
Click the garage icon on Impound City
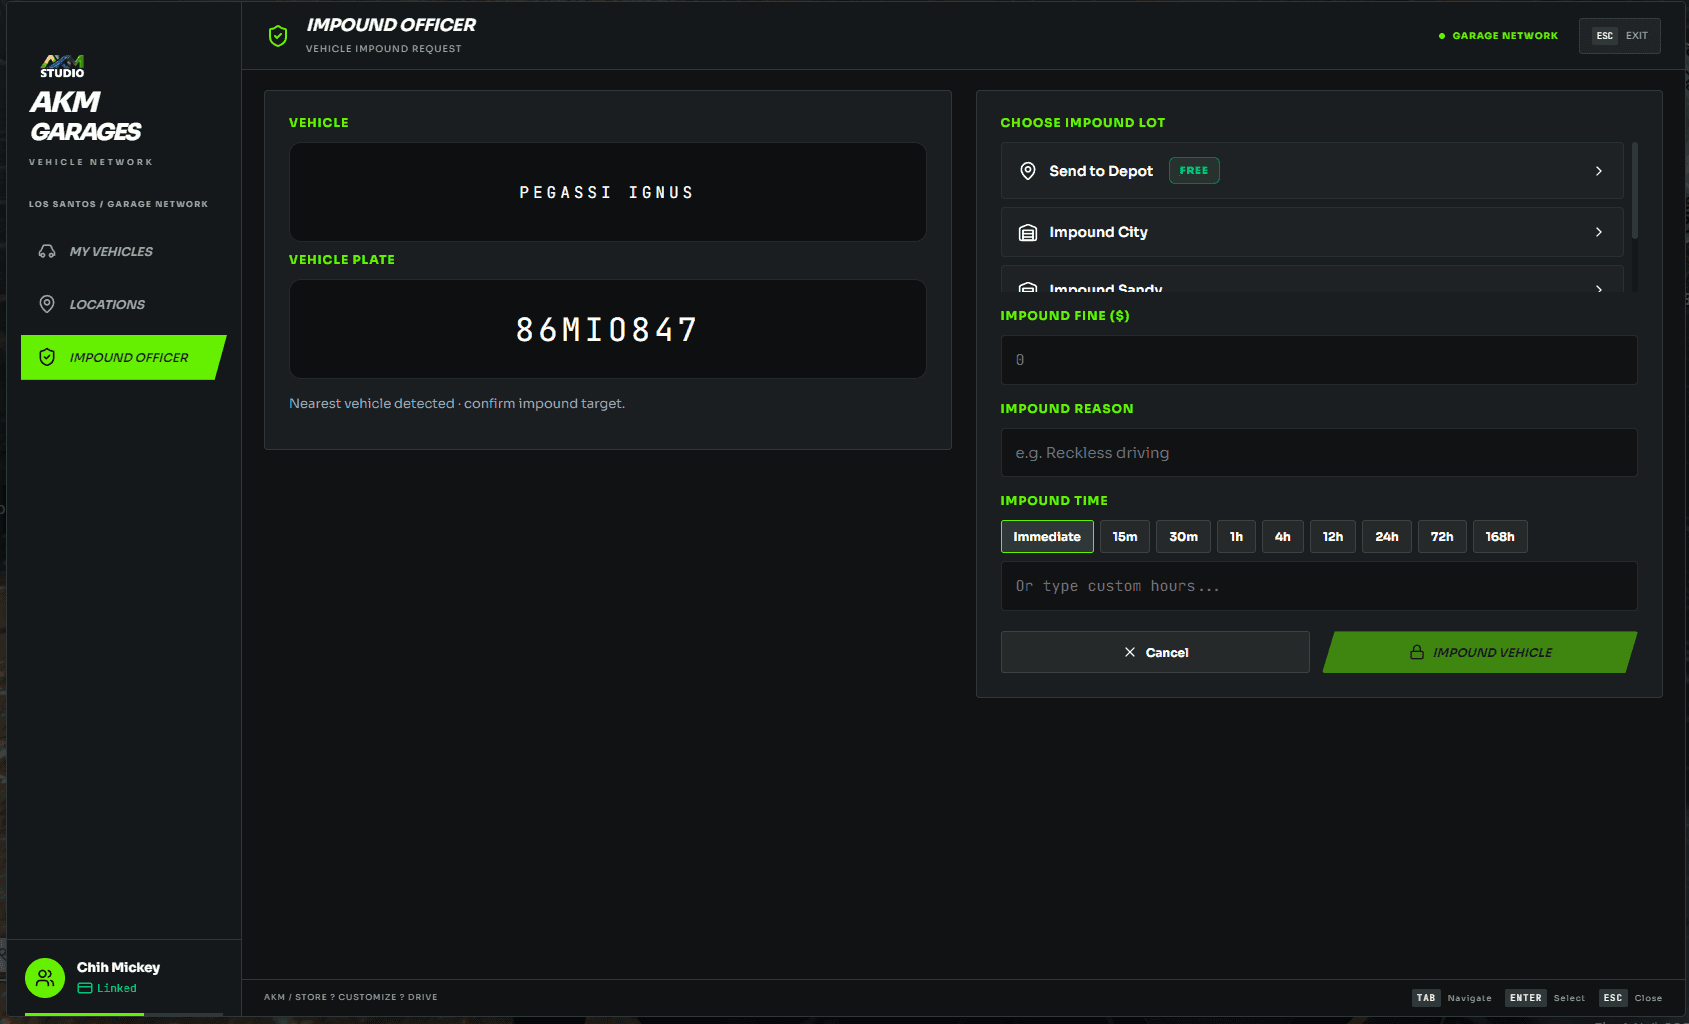tap(1027, 232)
